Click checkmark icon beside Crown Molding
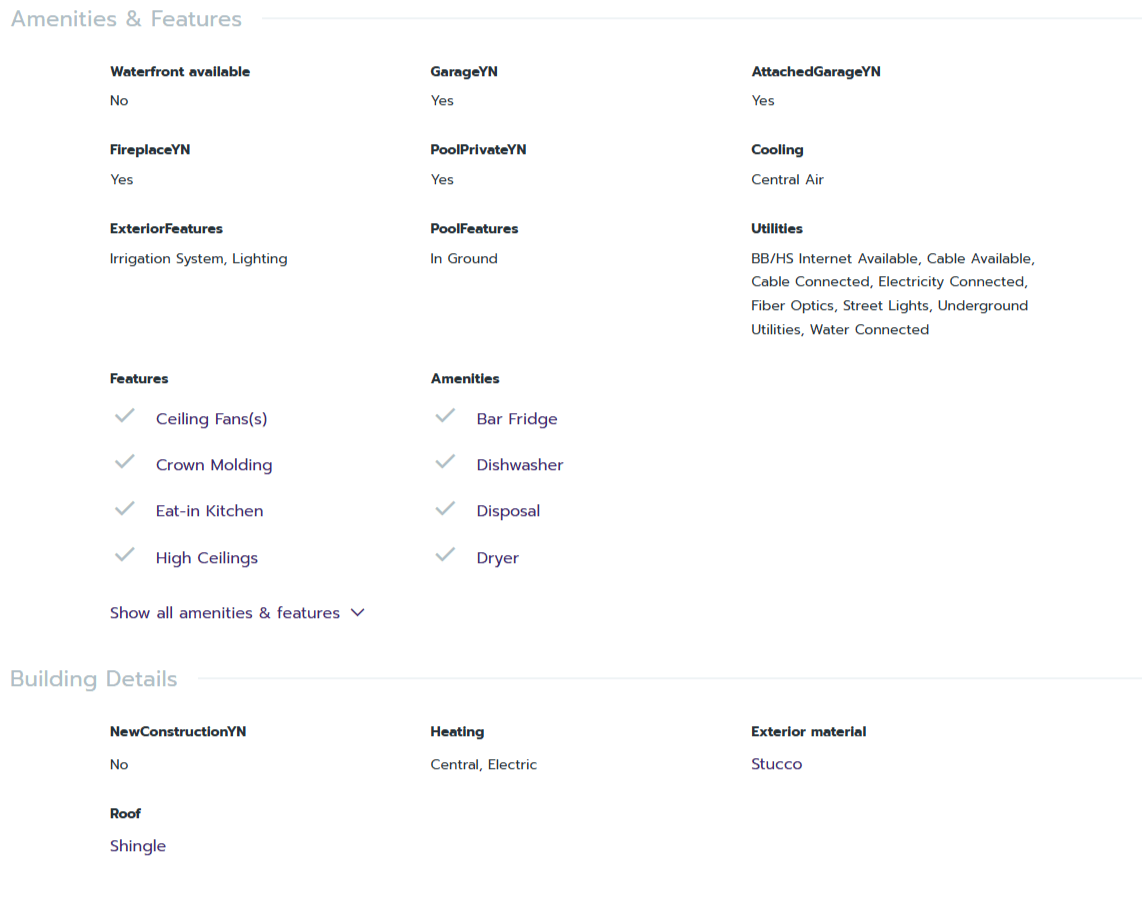Screen dimensions: 1145x911 125,462
